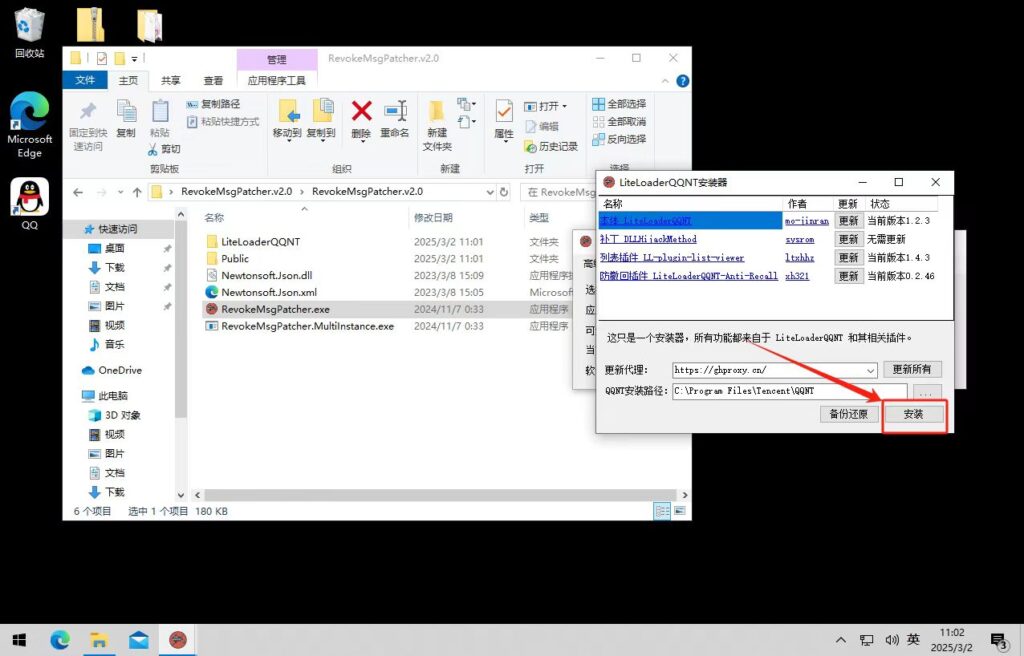Image resolution: width=1024 pixels, height=656 pixels.
Task: Click the 安装 install button
Action: [914, 414]
